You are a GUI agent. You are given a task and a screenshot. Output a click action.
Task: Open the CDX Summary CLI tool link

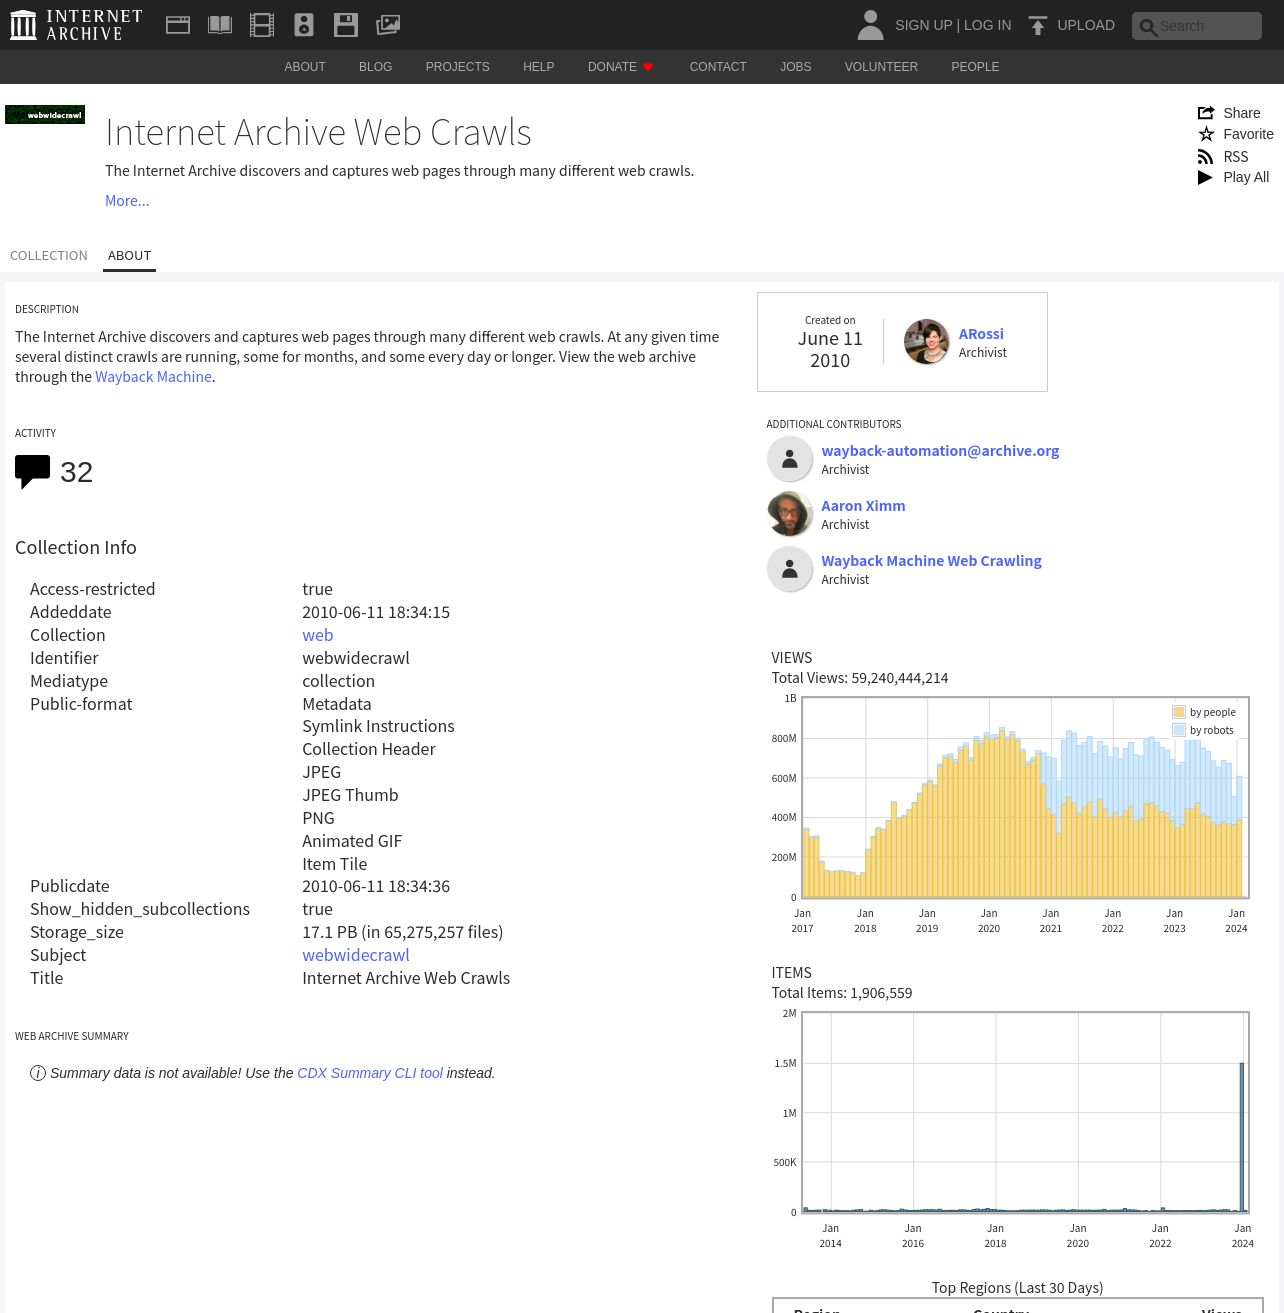tap(370, 1073)
